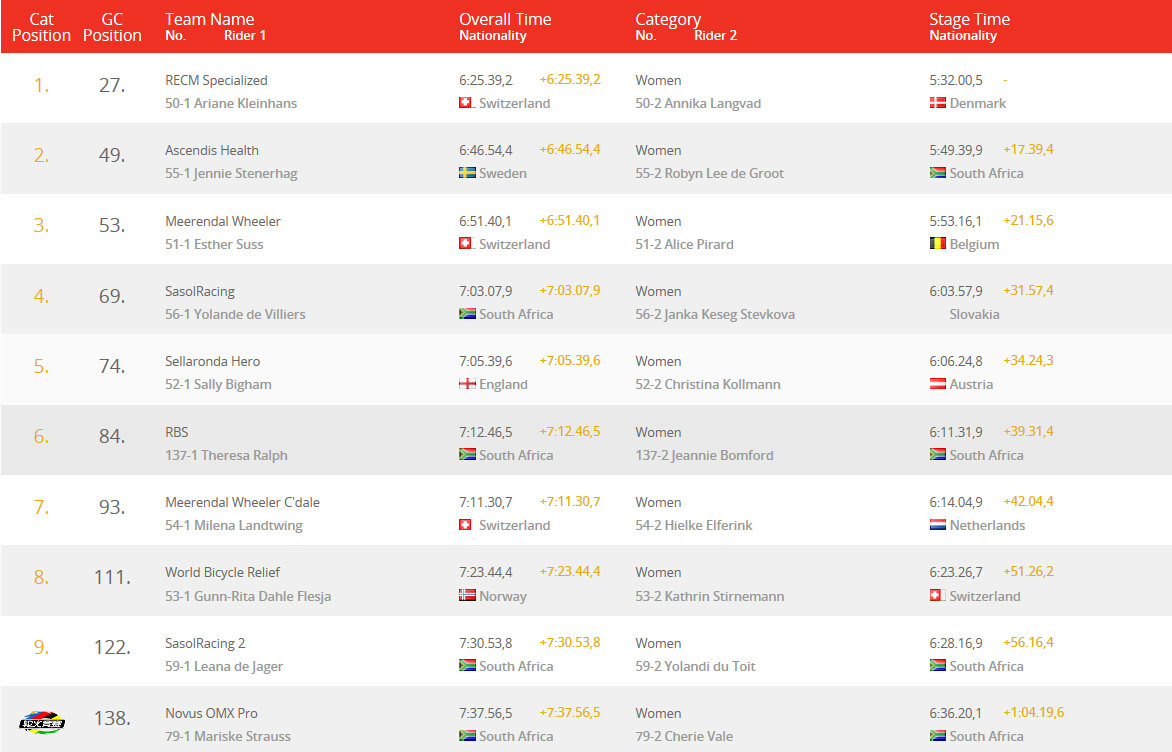
Task: Click rider 54-1 Milena Landtwing
Action: pyautogui.click(x=234, y=526)
